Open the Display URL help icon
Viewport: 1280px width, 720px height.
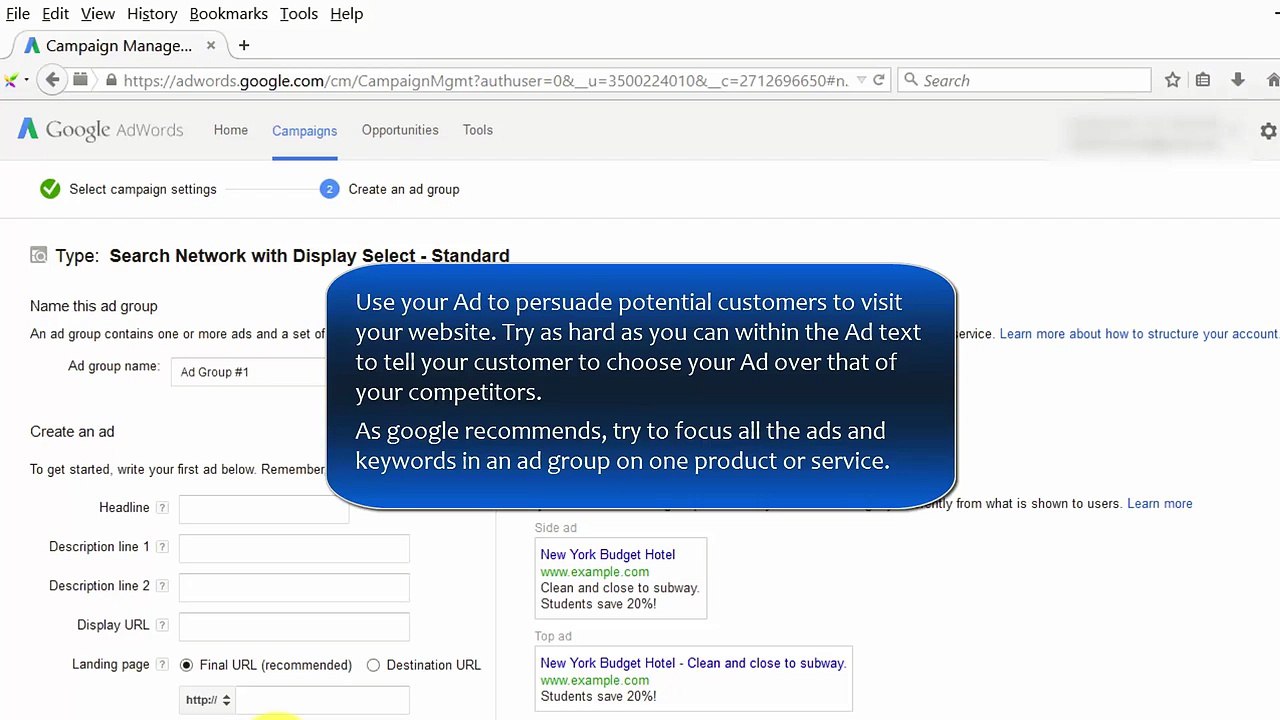click(x=162, y=625)
